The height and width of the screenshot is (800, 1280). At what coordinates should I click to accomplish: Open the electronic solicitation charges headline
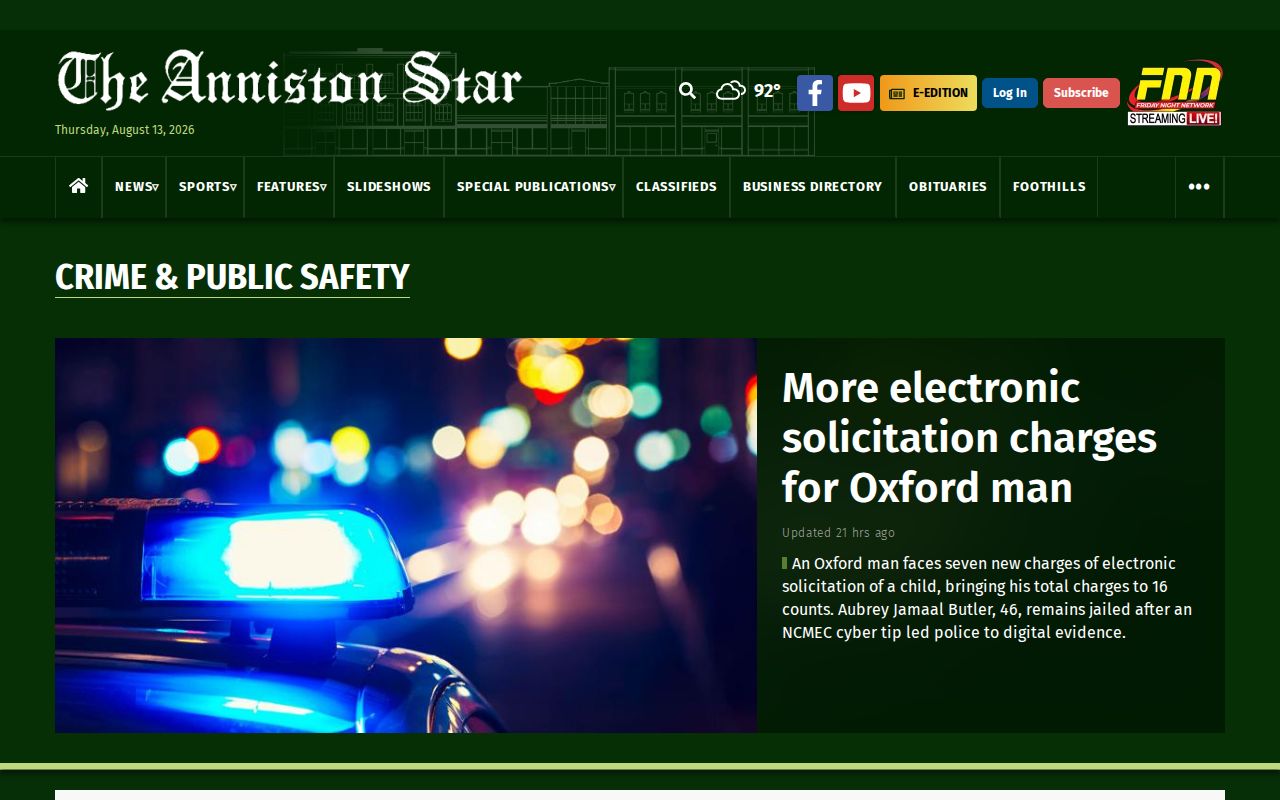tap(969, 438)
